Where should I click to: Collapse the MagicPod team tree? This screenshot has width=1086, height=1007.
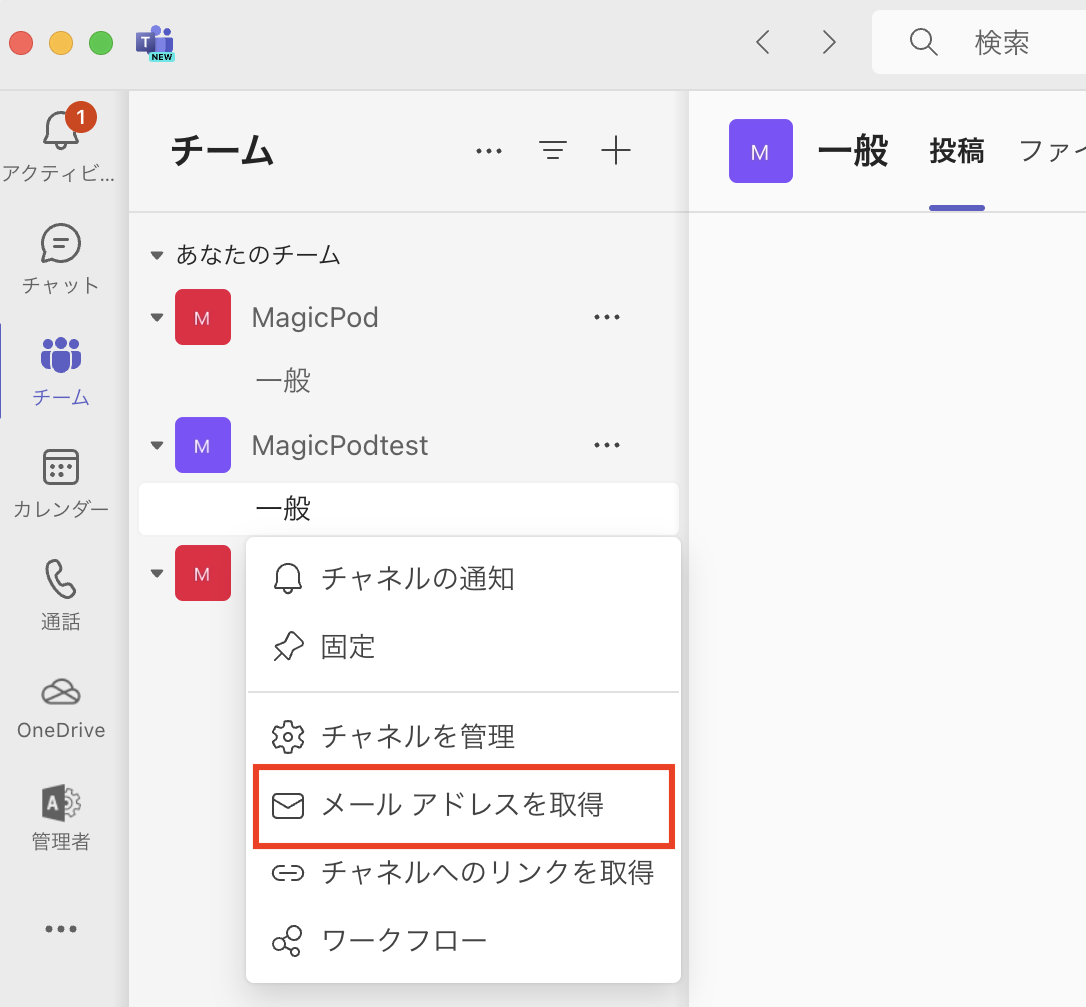pyautogui.click(x=157, y=317)
